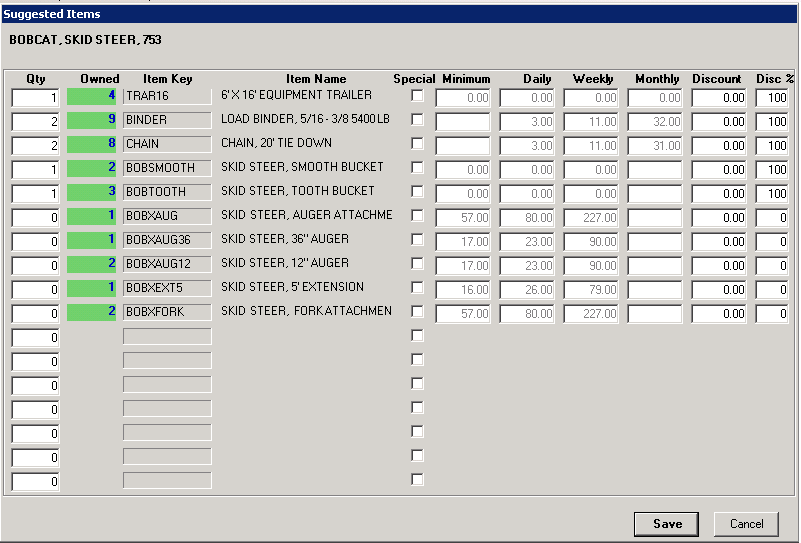Click owned count 8 for CHAIN
Image resolution: width=801 pixels, height=543 pixels.
(x=91, y=144)
